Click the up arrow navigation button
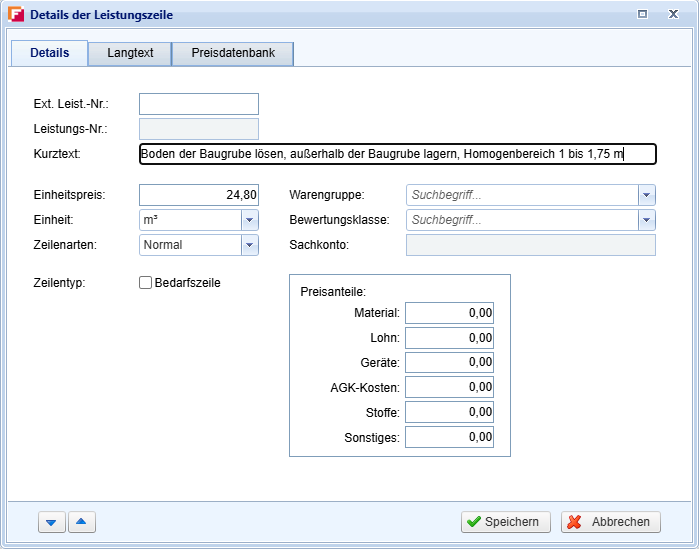The image size is (699, 549). (x=83, y=522)
